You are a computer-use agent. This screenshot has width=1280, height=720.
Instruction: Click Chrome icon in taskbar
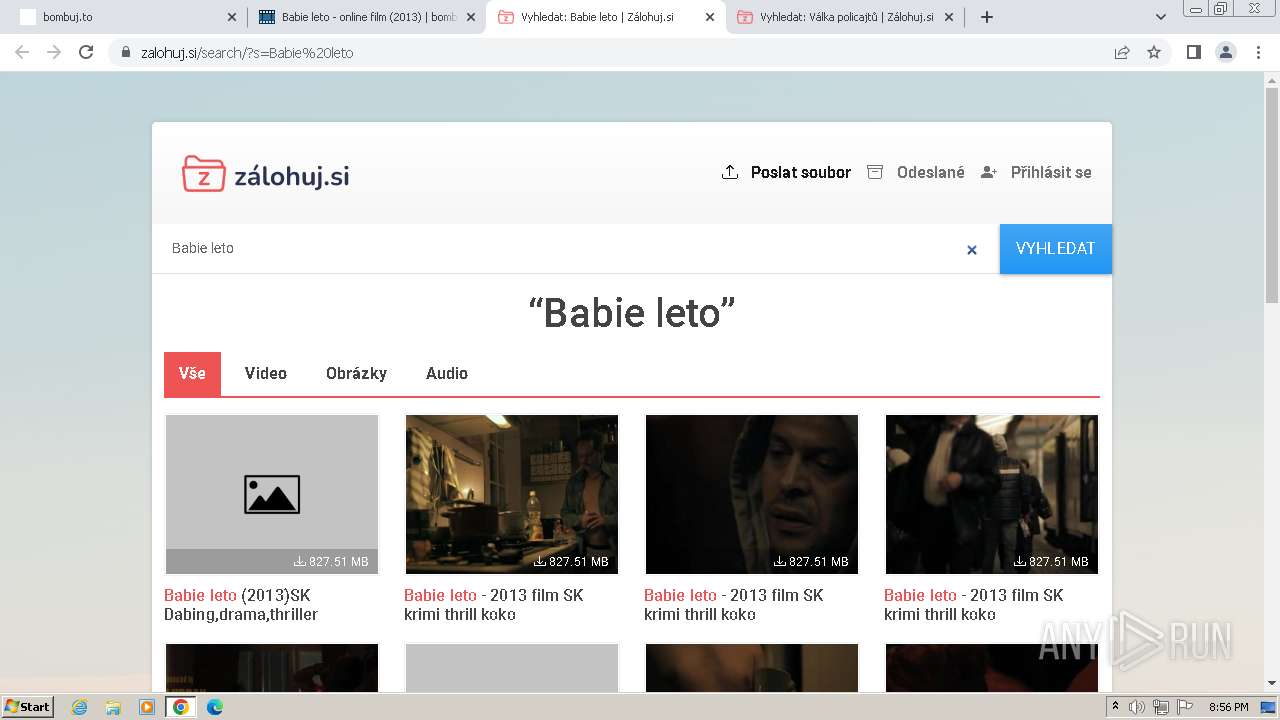(181, 707)
